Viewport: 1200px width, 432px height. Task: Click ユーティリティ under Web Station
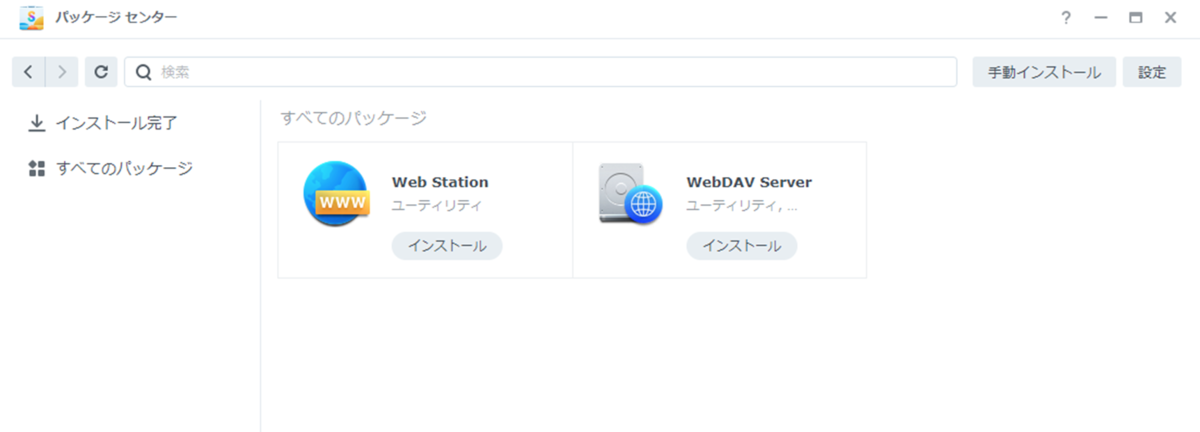point(436,206)
